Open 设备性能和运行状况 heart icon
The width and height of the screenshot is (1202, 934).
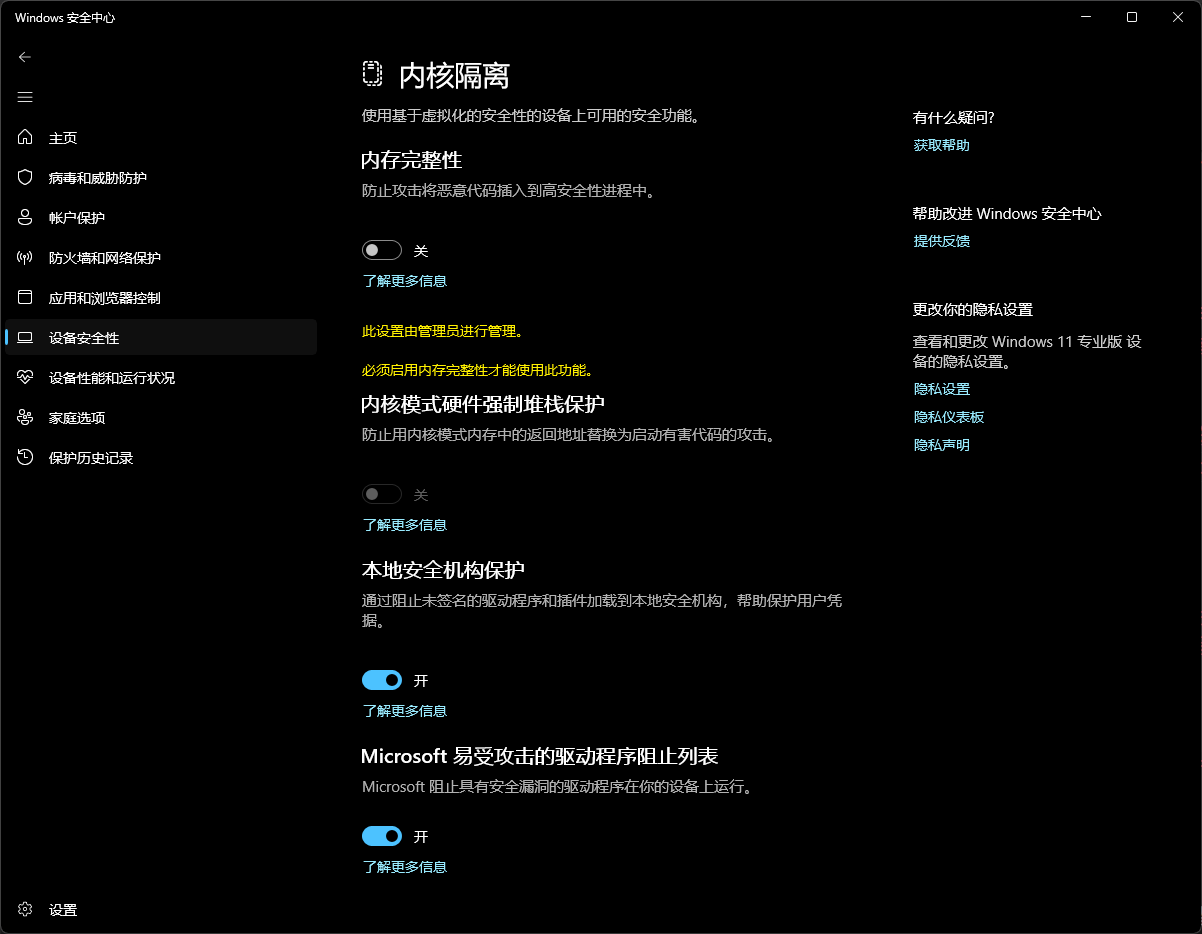tap(24, 377)
